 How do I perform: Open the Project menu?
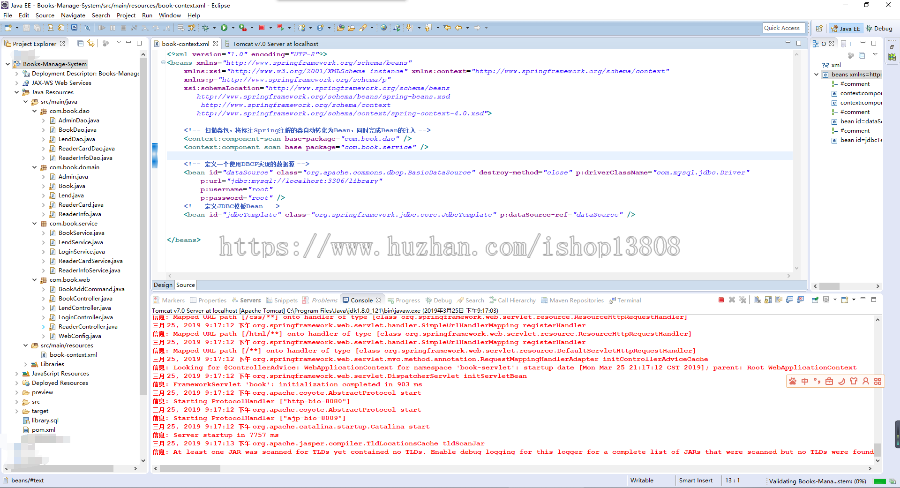coord(126,16)
